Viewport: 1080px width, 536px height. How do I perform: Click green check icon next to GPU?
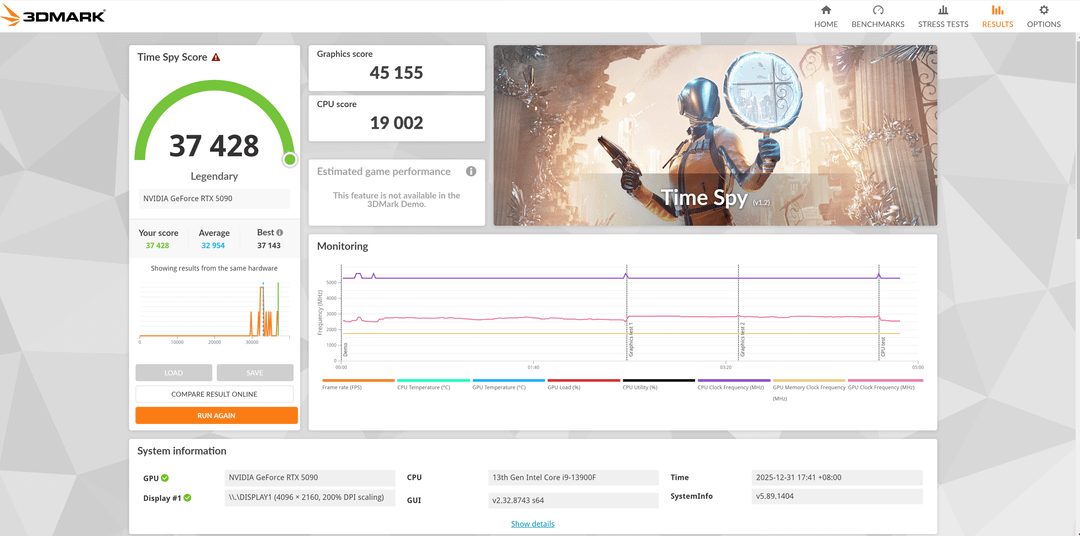coord(165,478)
